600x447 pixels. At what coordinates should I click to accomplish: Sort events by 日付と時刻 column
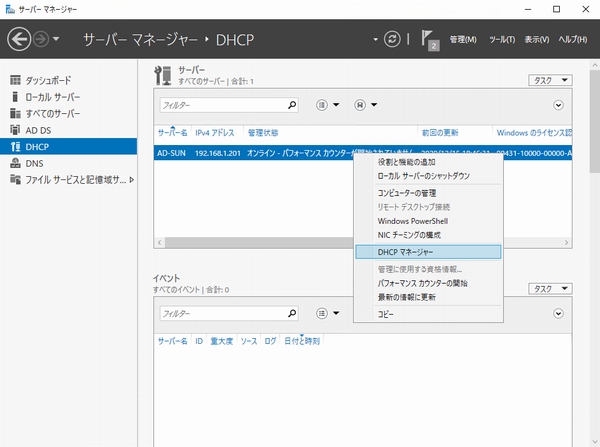point(302,341)
